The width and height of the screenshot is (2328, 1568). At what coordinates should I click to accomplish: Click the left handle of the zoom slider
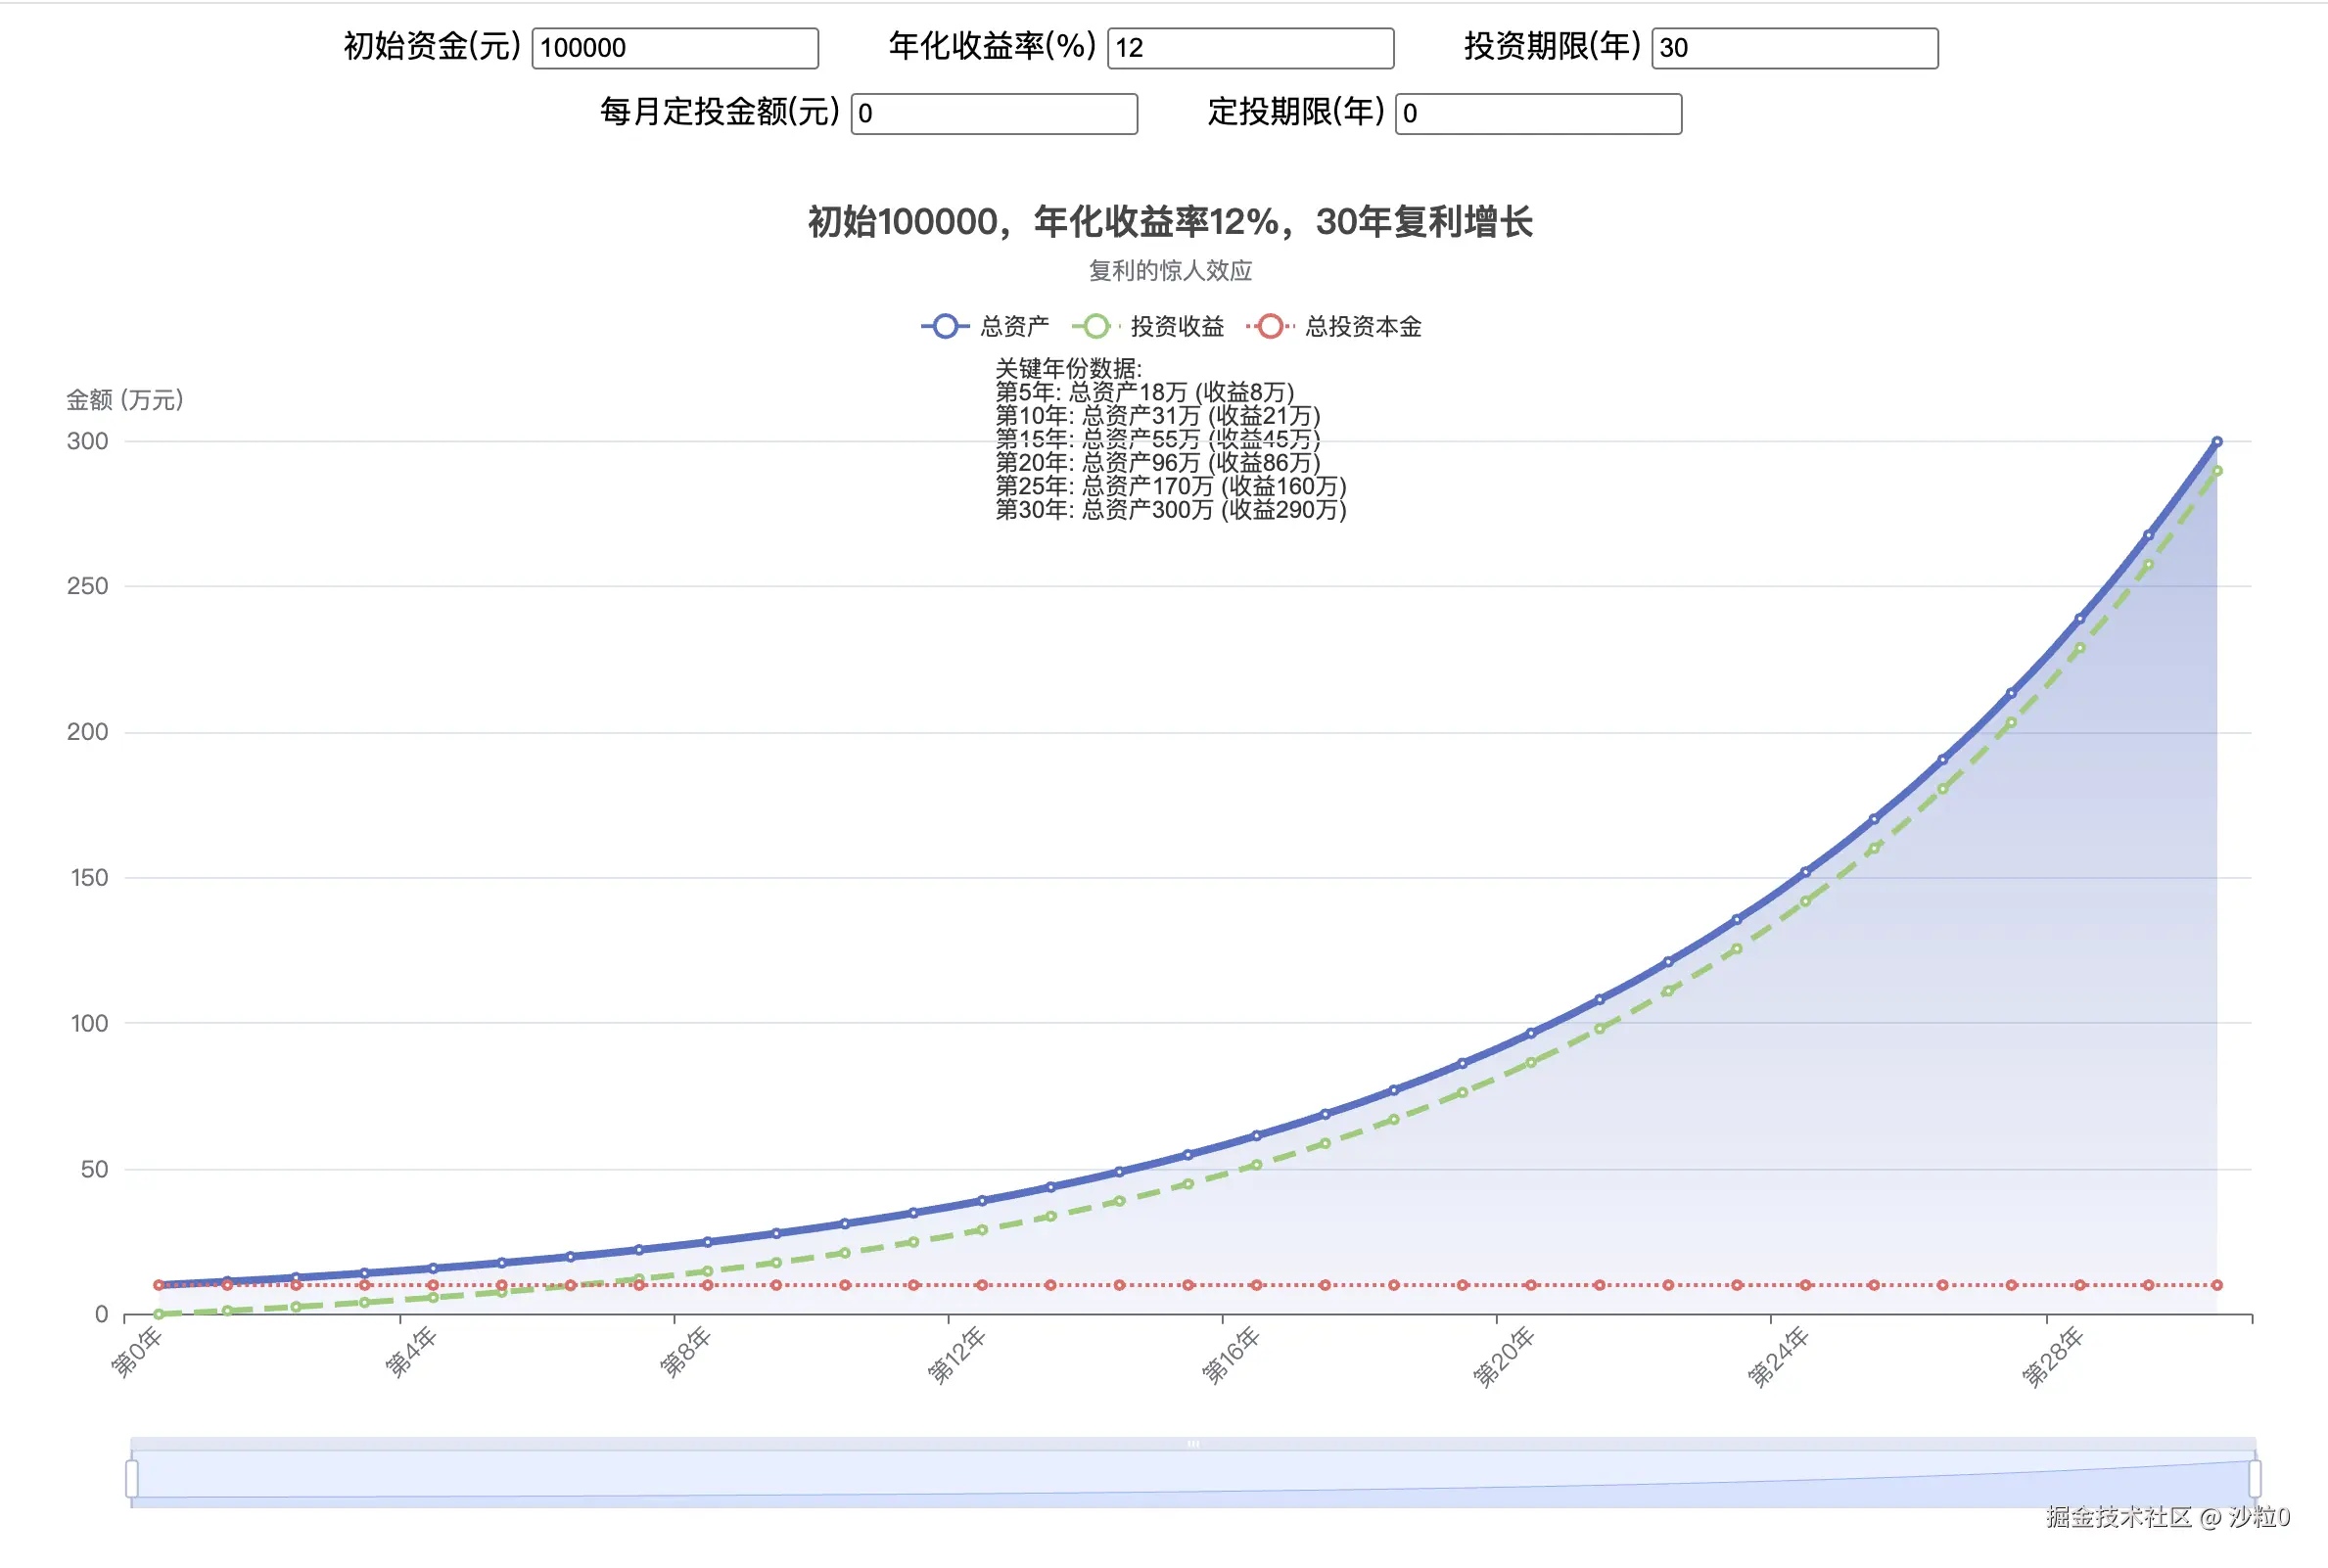[x=132, y=1478]
